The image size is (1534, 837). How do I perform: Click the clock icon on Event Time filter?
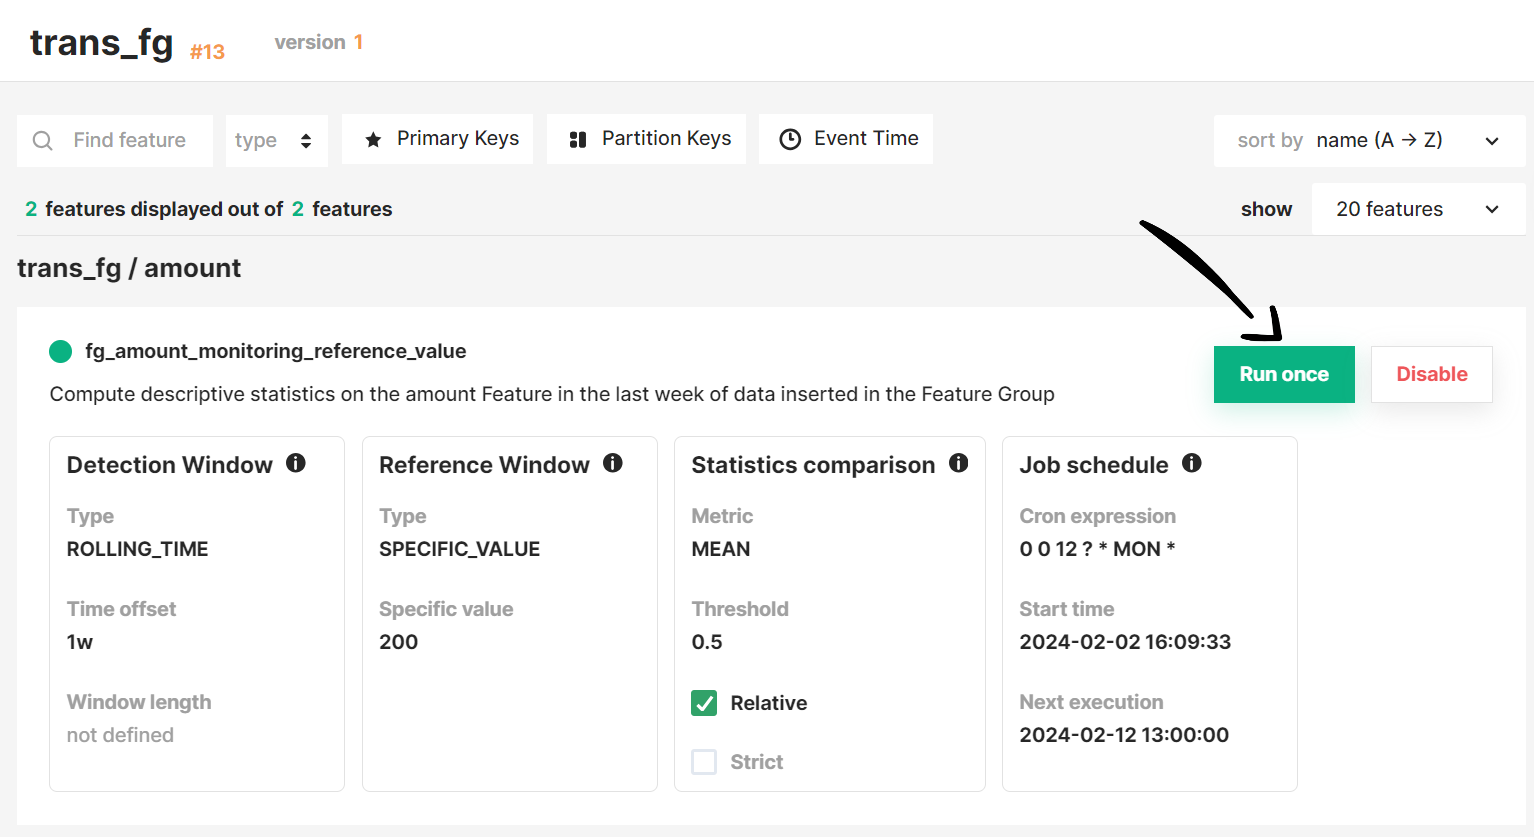pos(790,138)
